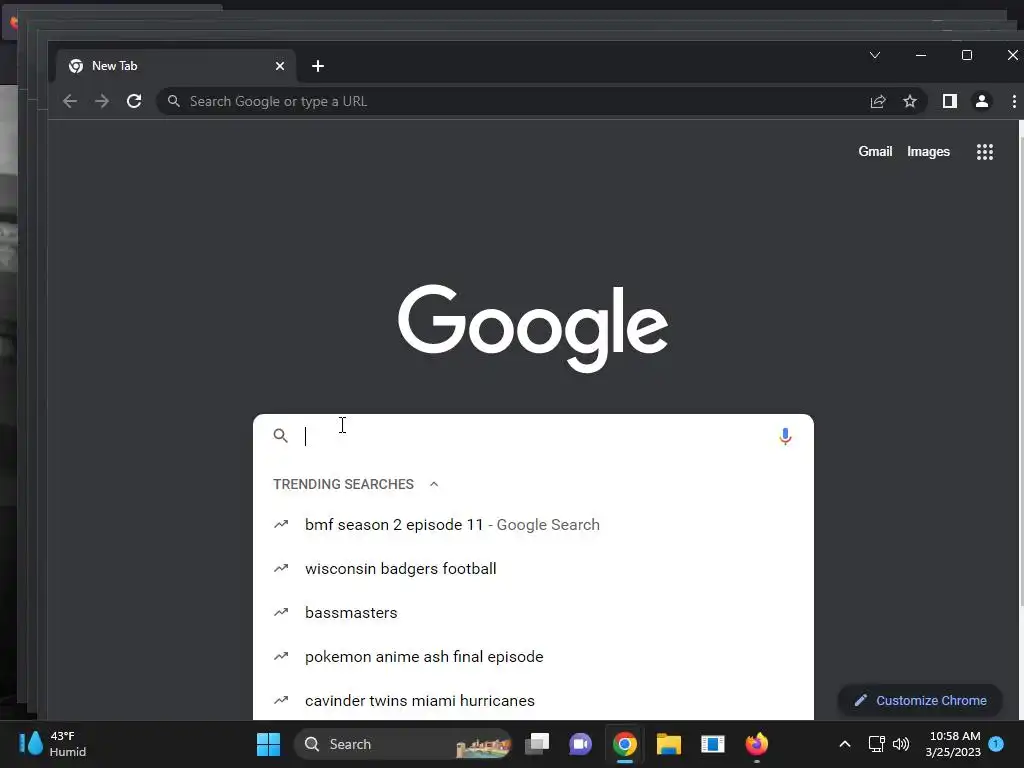
Task: Open volume control tray icon
Action: [901, 744]
